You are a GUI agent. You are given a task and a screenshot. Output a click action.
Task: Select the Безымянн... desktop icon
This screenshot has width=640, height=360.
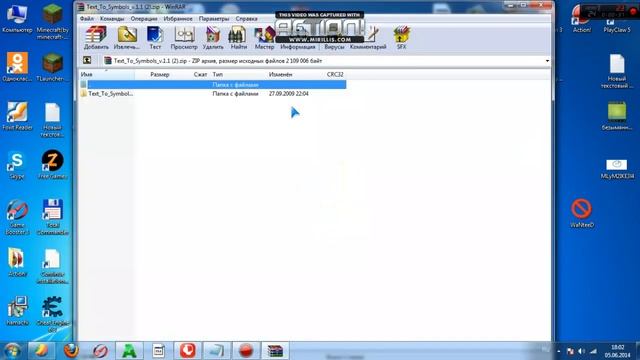617,116
